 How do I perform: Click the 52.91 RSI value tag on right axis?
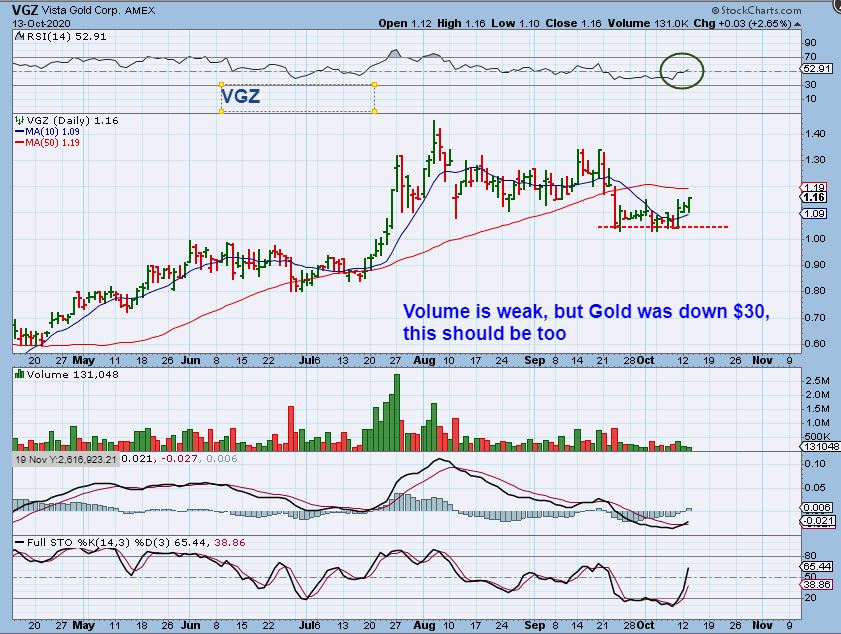[x=817, y=69]
